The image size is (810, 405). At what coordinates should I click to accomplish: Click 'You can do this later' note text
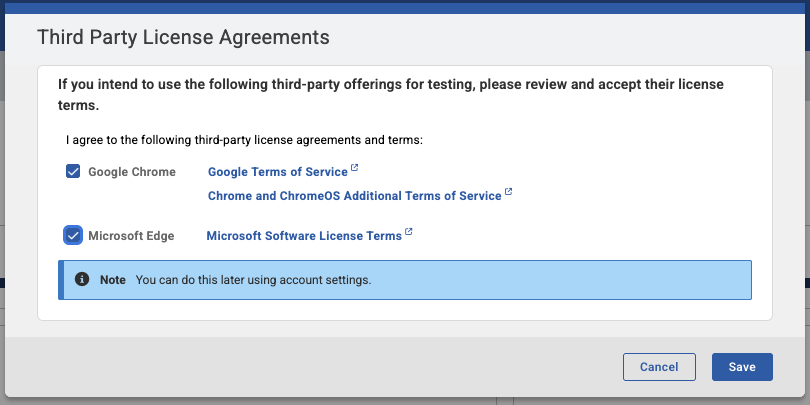(x=253, y=280)
